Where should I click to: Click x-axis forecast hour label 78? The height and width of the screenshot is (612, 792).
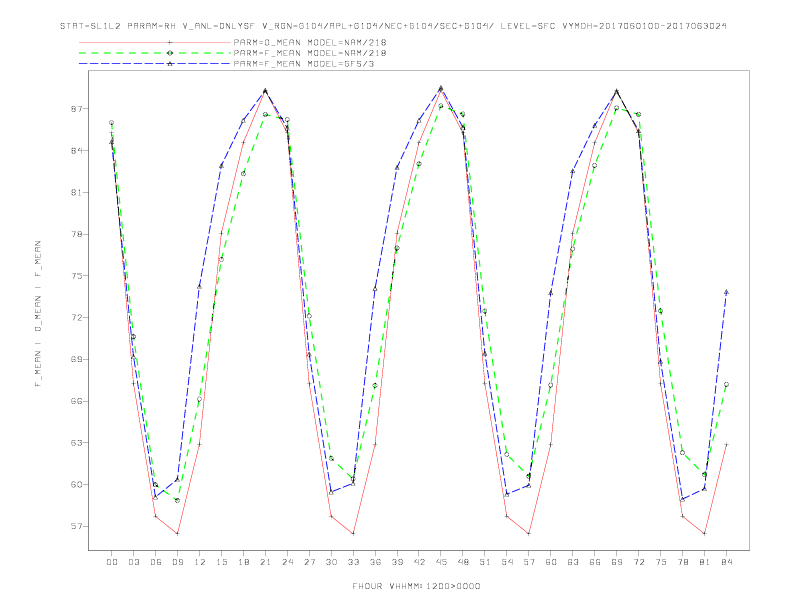pyautogui.click(x=682, y=562)
